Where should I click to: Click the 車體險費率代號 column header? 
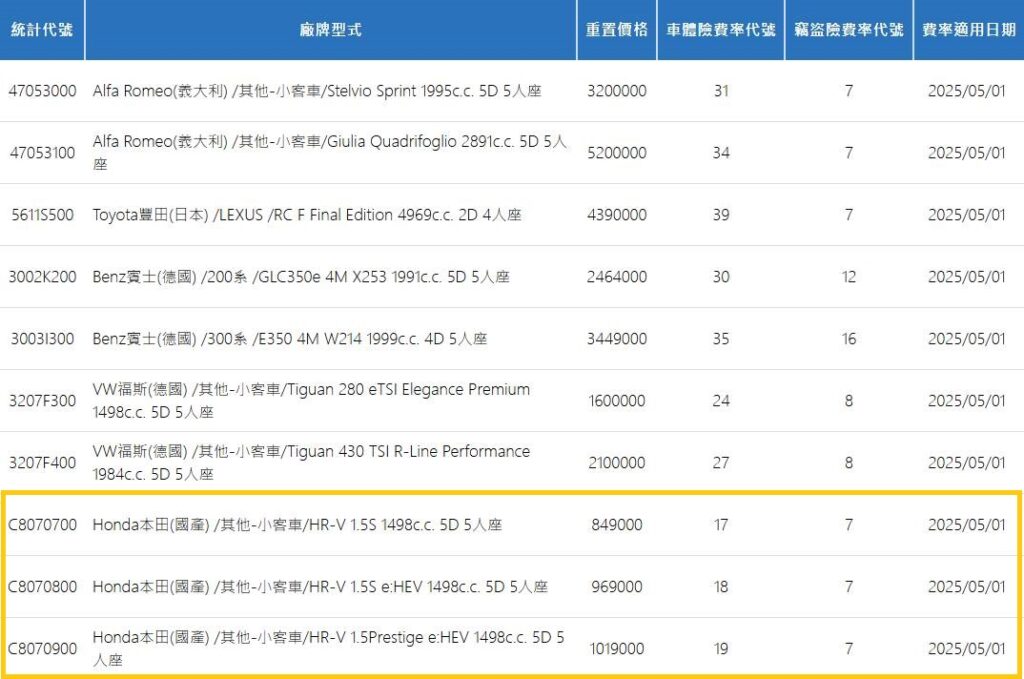720,29
